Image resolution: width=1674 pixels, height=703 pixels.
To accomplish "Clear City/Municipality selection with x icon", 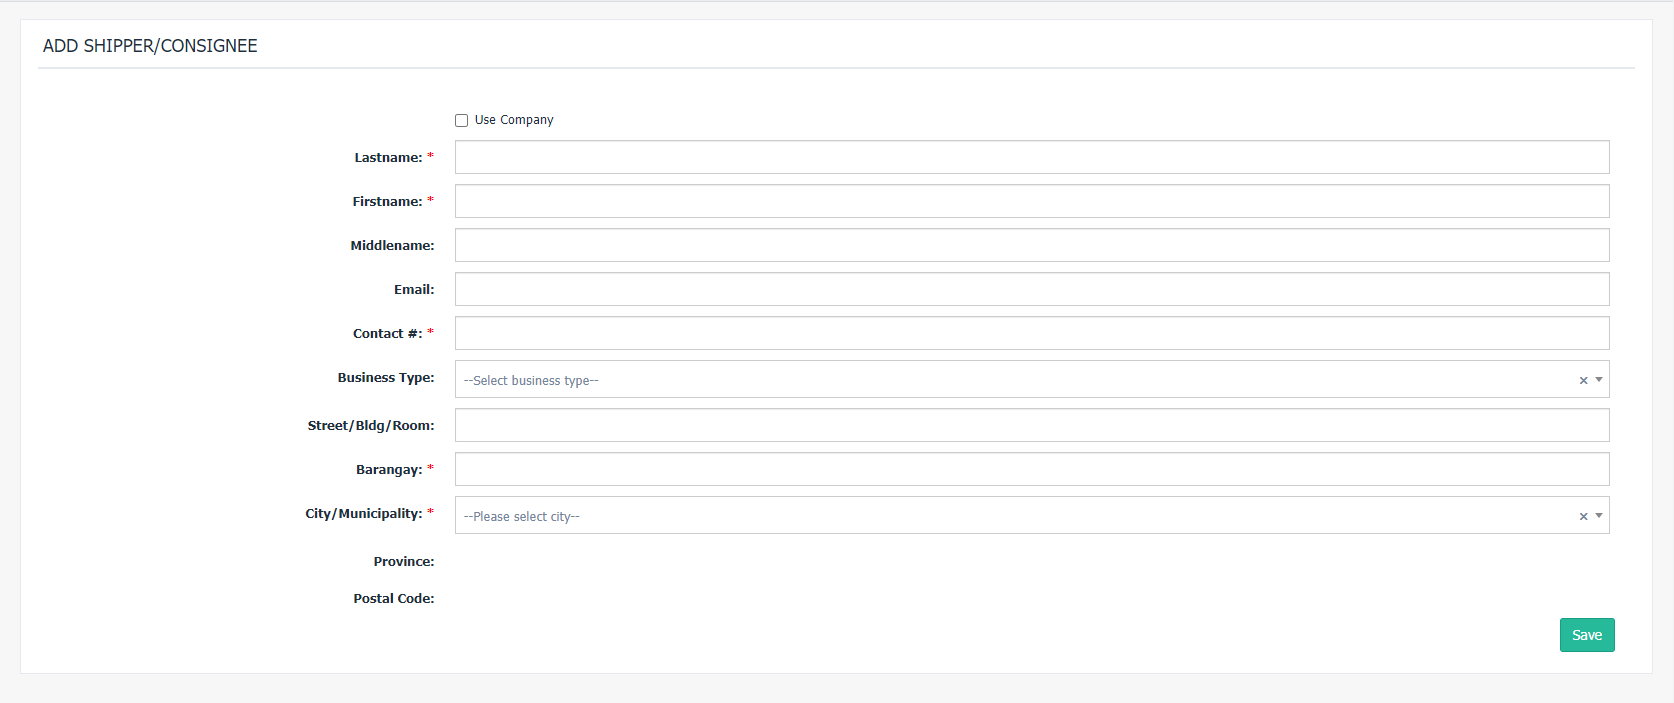I will click(x=1583, y=516).
